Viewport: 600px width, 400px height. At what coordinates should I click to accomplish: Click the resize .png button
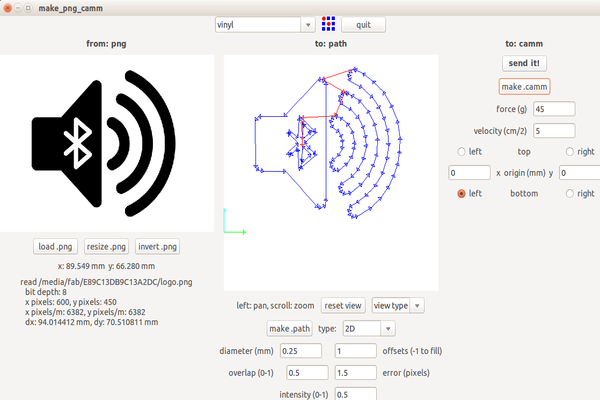pos(106,247)
